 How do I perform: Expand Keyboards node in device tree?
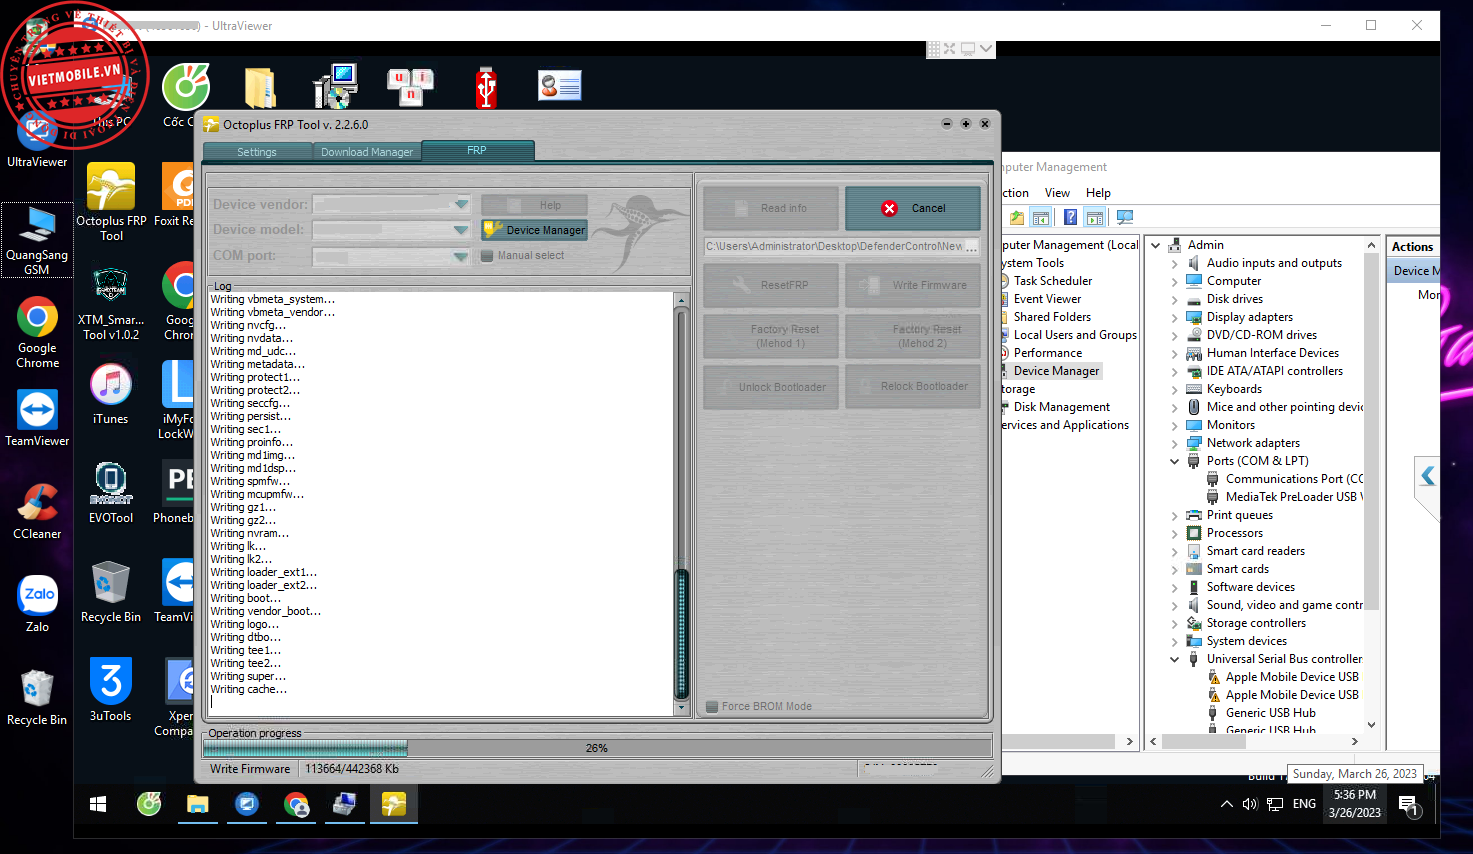pos(1175,389)
